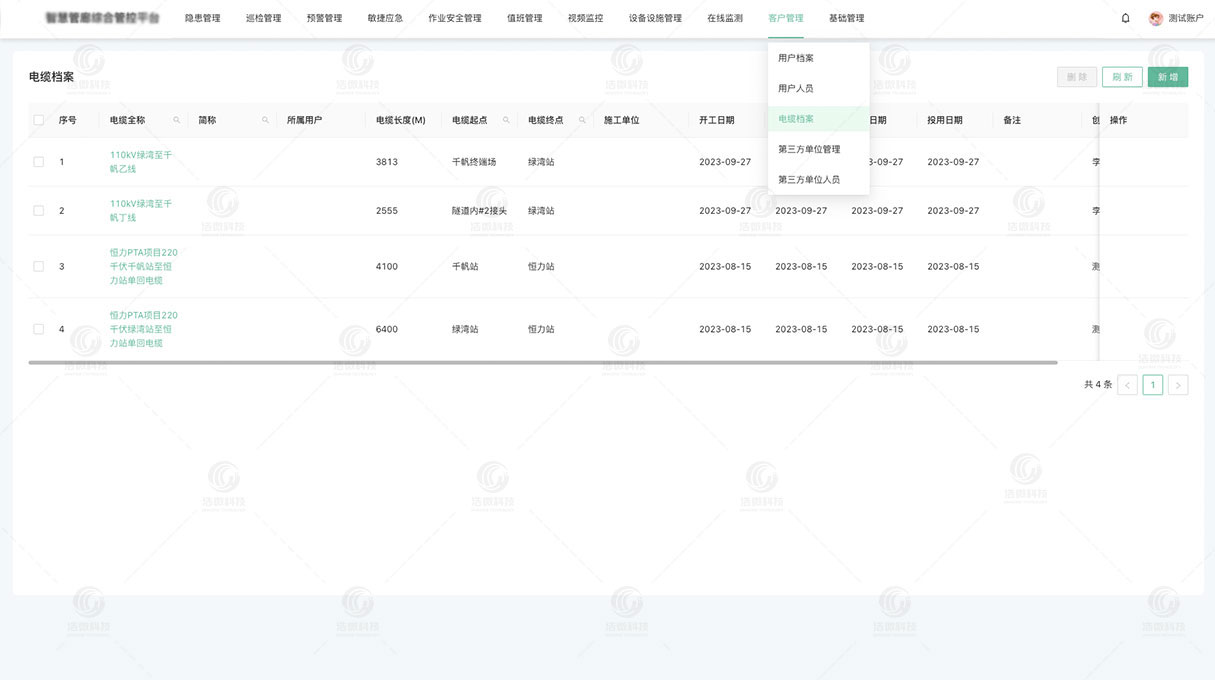Viewport: 1215px width, 680px height.
Task: Go to previous page using the left arrow
Action: point(1127,385)
